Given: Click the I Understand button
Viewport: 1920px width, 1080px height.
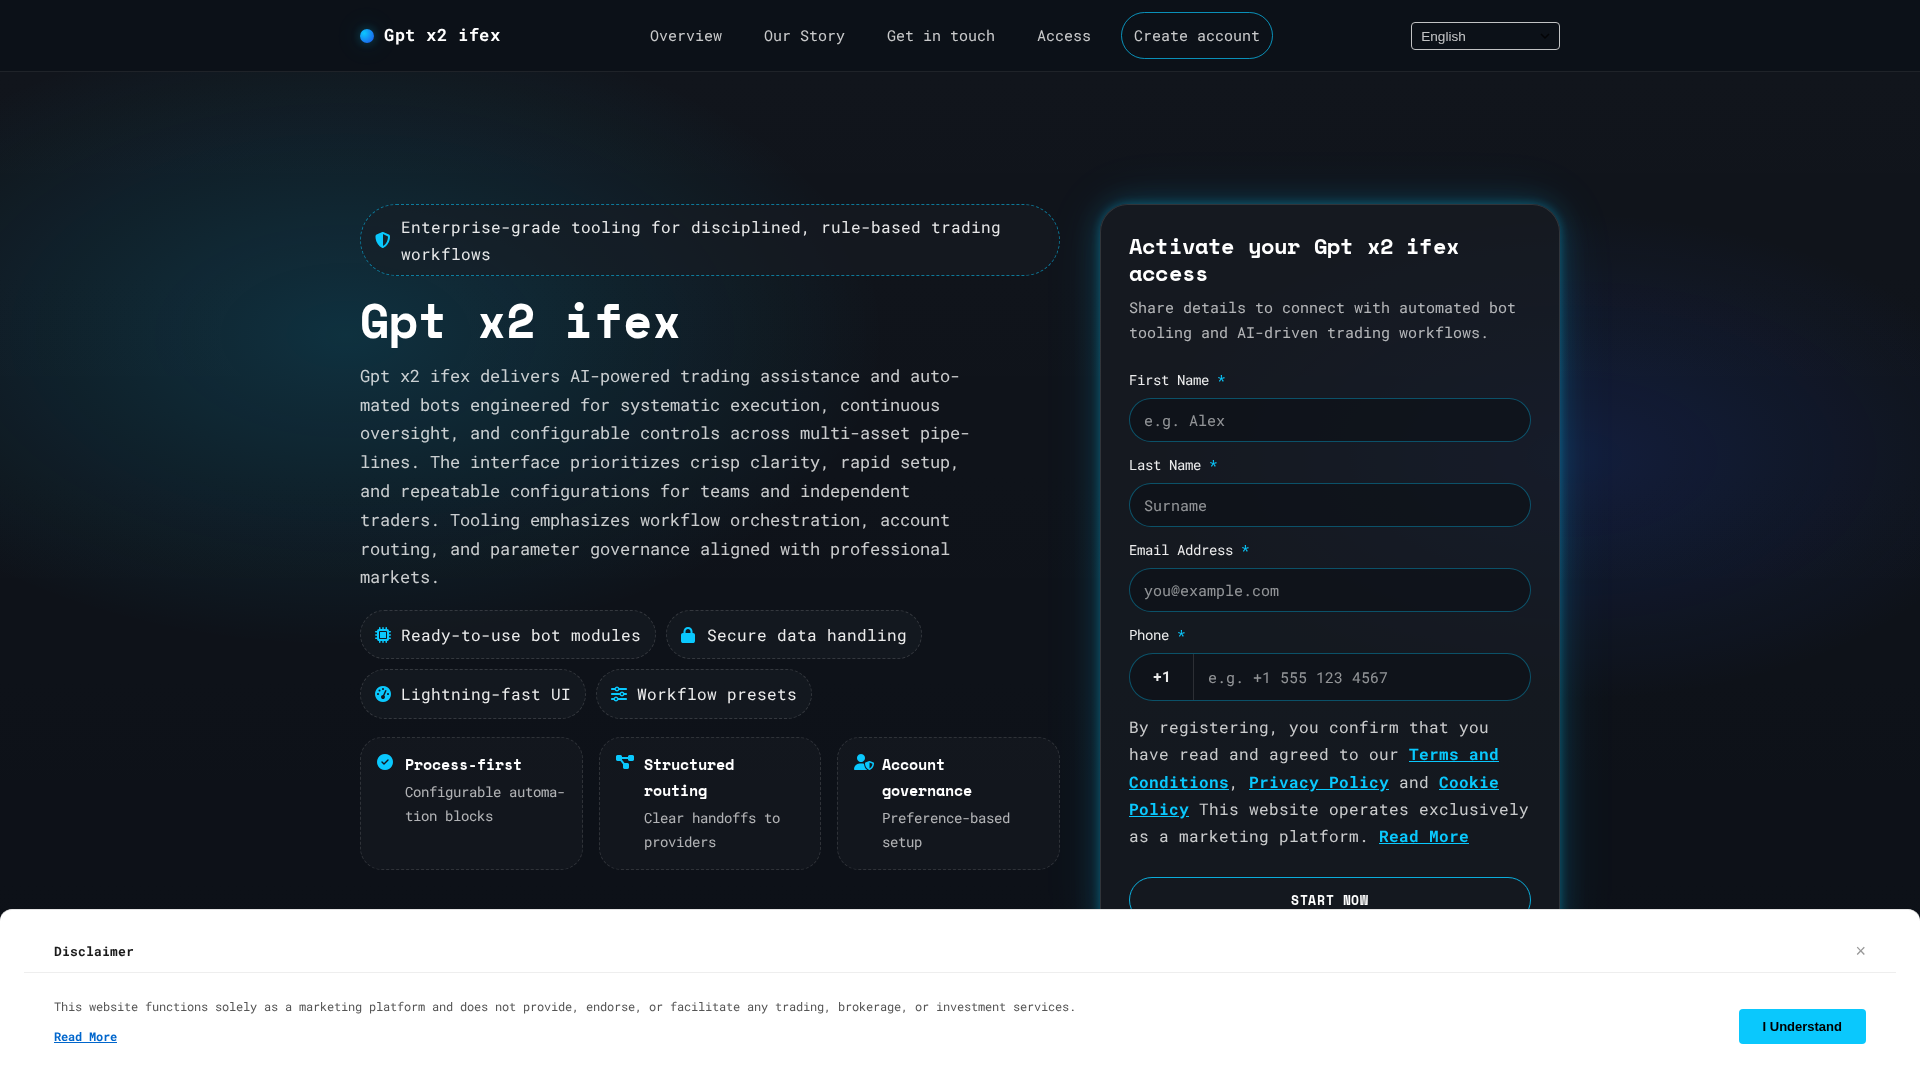Looking at the screenshot, I should [x=1802, y=1026].
